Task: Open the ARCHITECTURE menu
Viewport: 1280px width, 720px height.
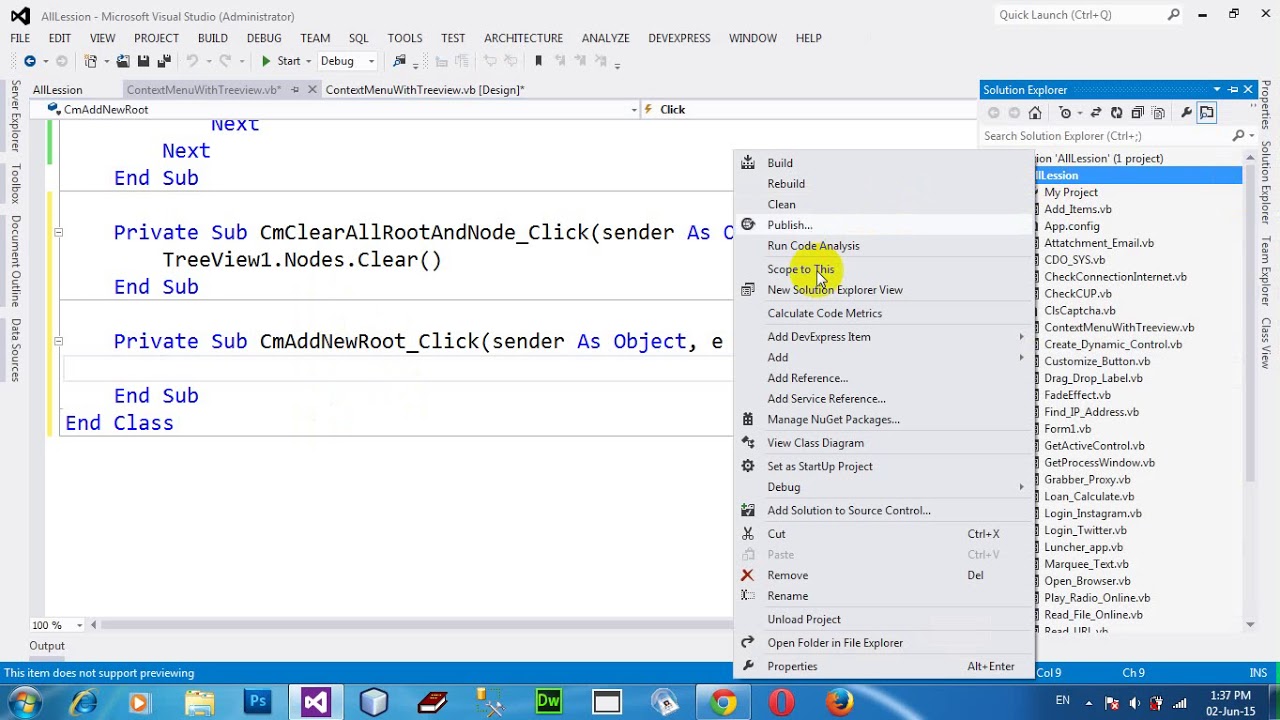Action: (x=523, y=38)
